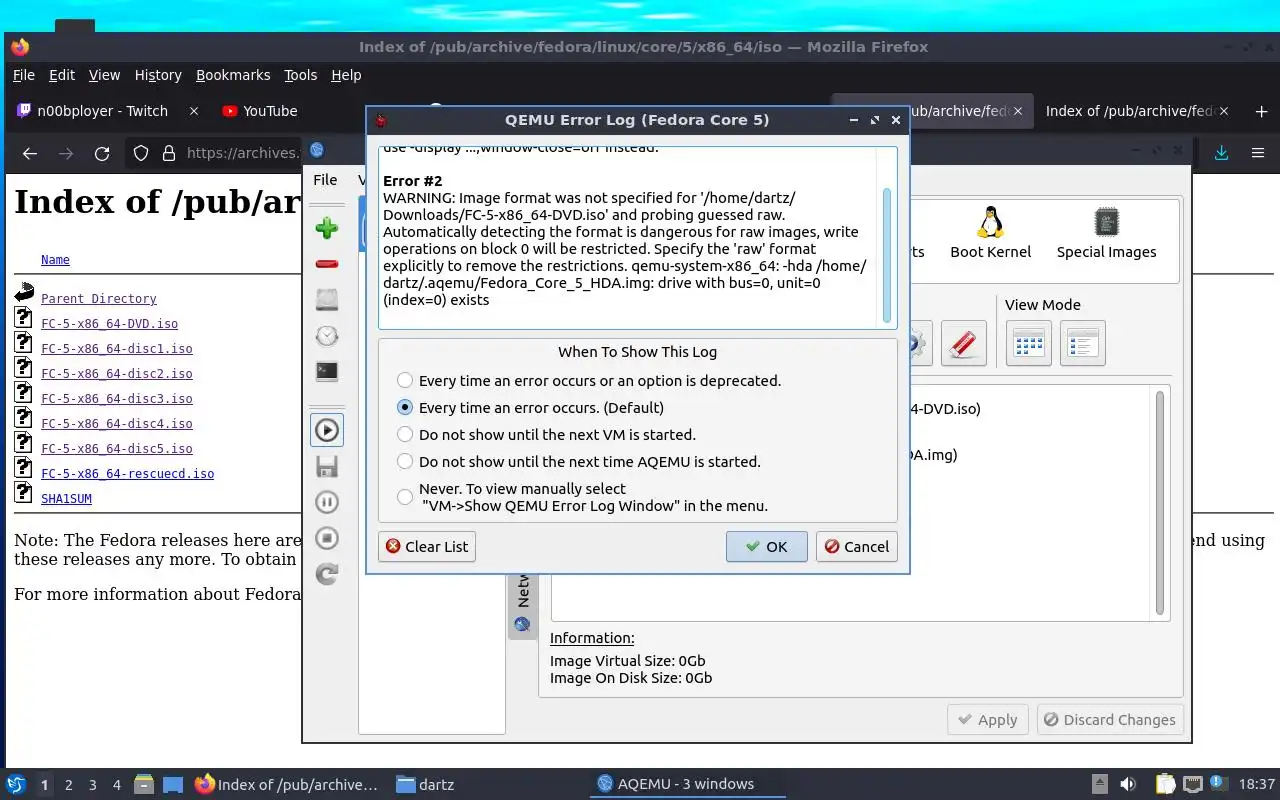Open the AQEMU File menu

coord(325,180)
